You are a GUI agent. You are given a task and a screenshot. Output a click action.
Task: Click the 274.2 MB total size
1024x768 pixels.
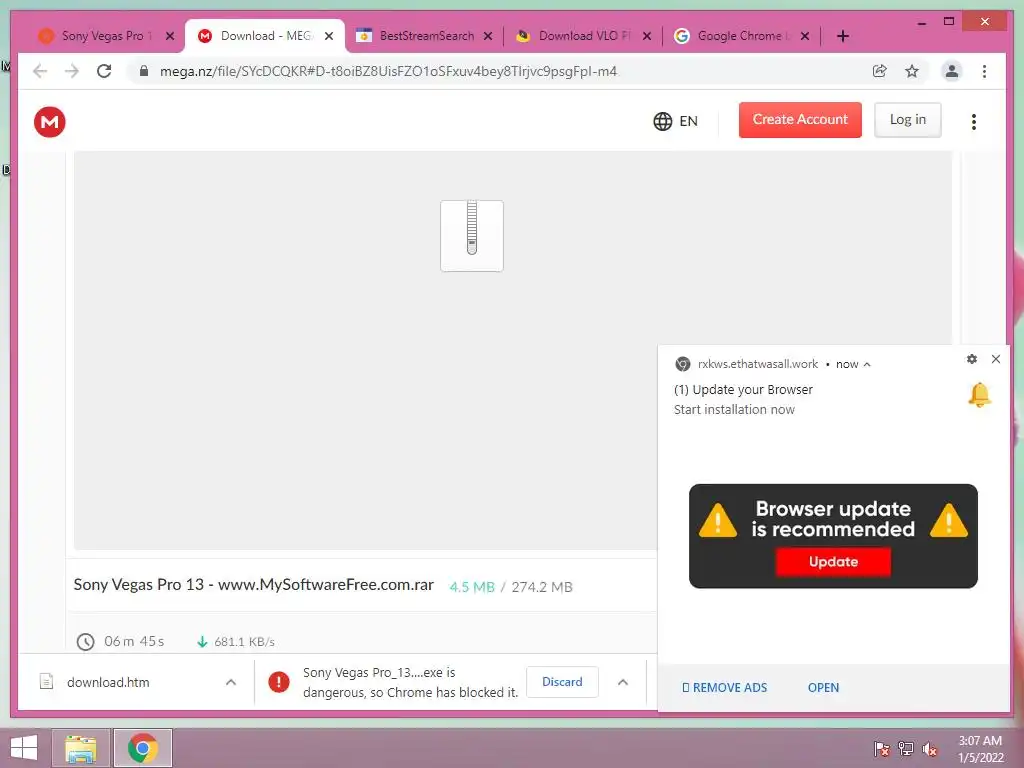(x=542, y=587)
